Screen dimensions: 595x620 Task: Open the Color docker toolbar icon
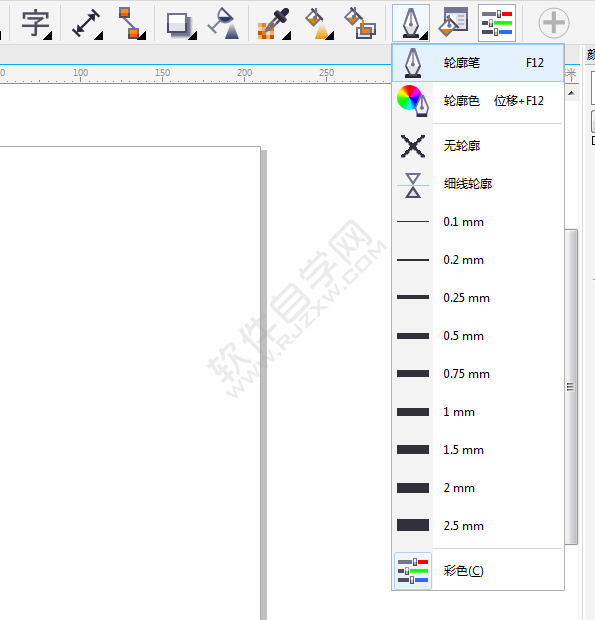coord(497,23)
